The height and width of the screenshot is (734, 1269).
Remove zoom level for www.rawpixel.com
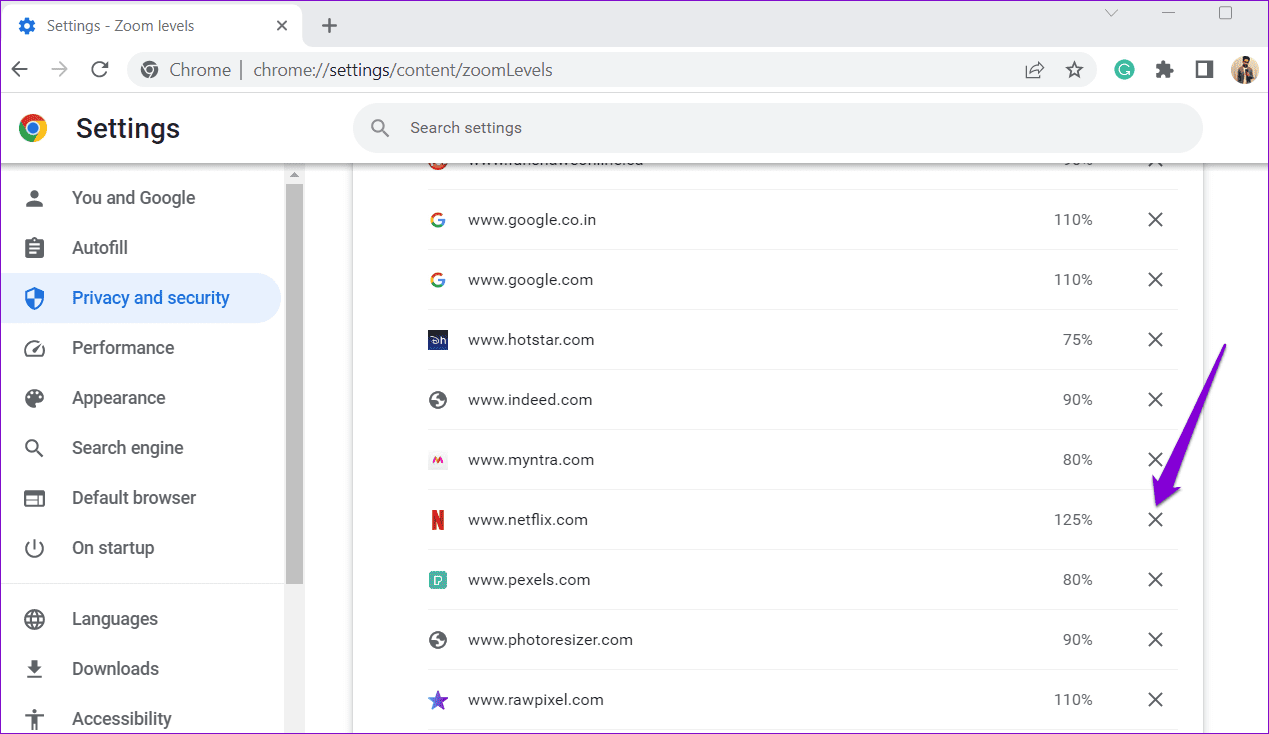click(x=1155, y=700)
